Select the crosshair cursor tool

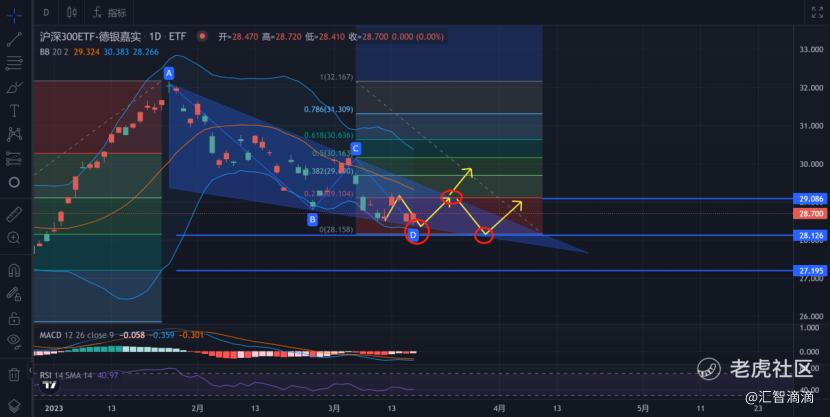(14, 14)
